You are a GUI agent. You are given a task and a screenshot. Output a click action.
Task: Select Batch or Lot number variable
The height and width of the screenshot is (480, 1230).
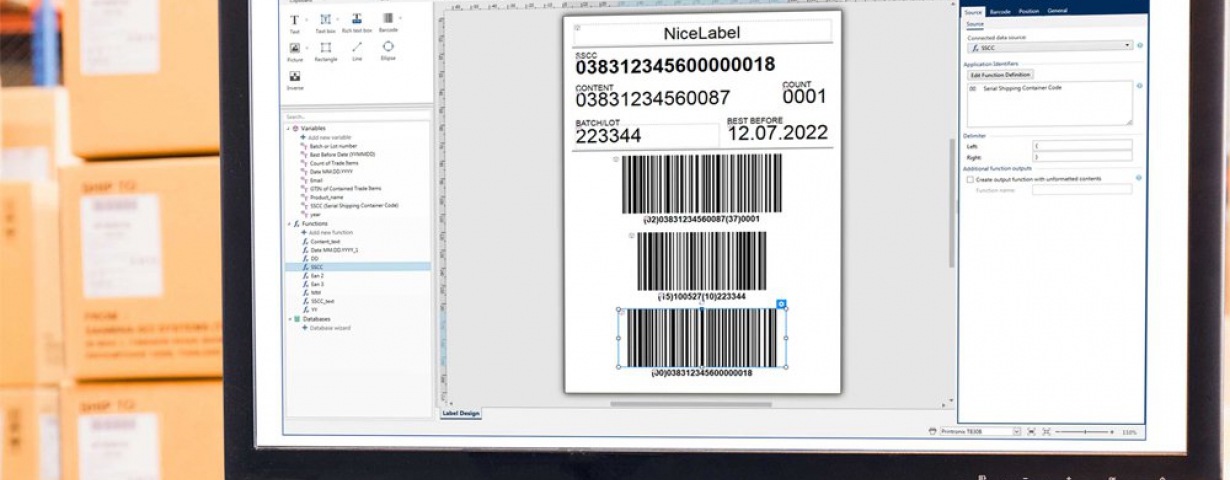(x=333, y=146)
